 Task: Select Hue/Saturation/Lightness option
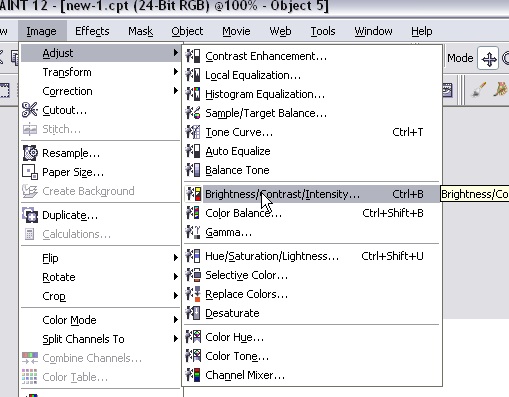pyautogui.click(x=312, y=256)
